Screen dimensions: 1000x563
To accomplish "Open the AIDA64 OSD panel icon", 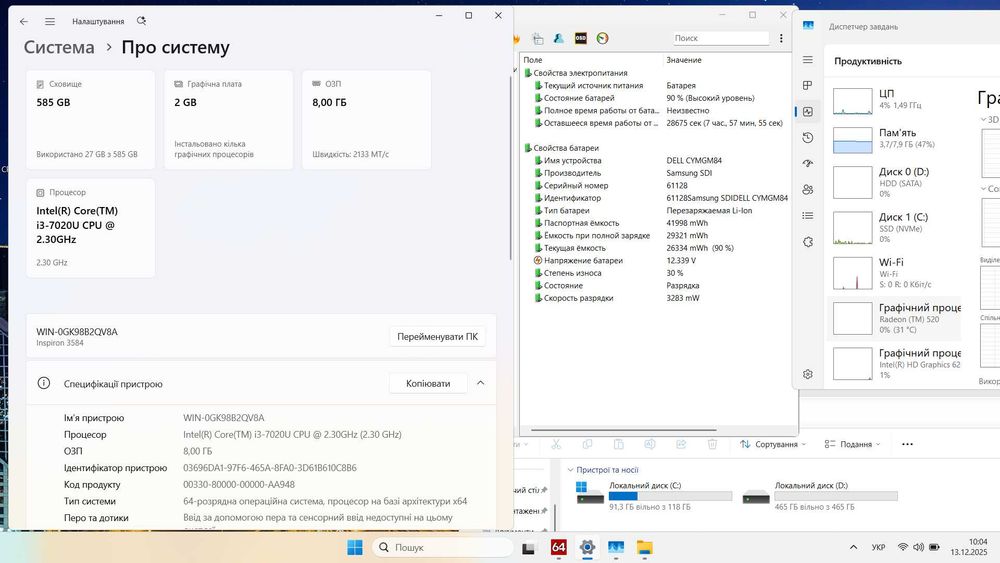I will [x=580, y=38].
